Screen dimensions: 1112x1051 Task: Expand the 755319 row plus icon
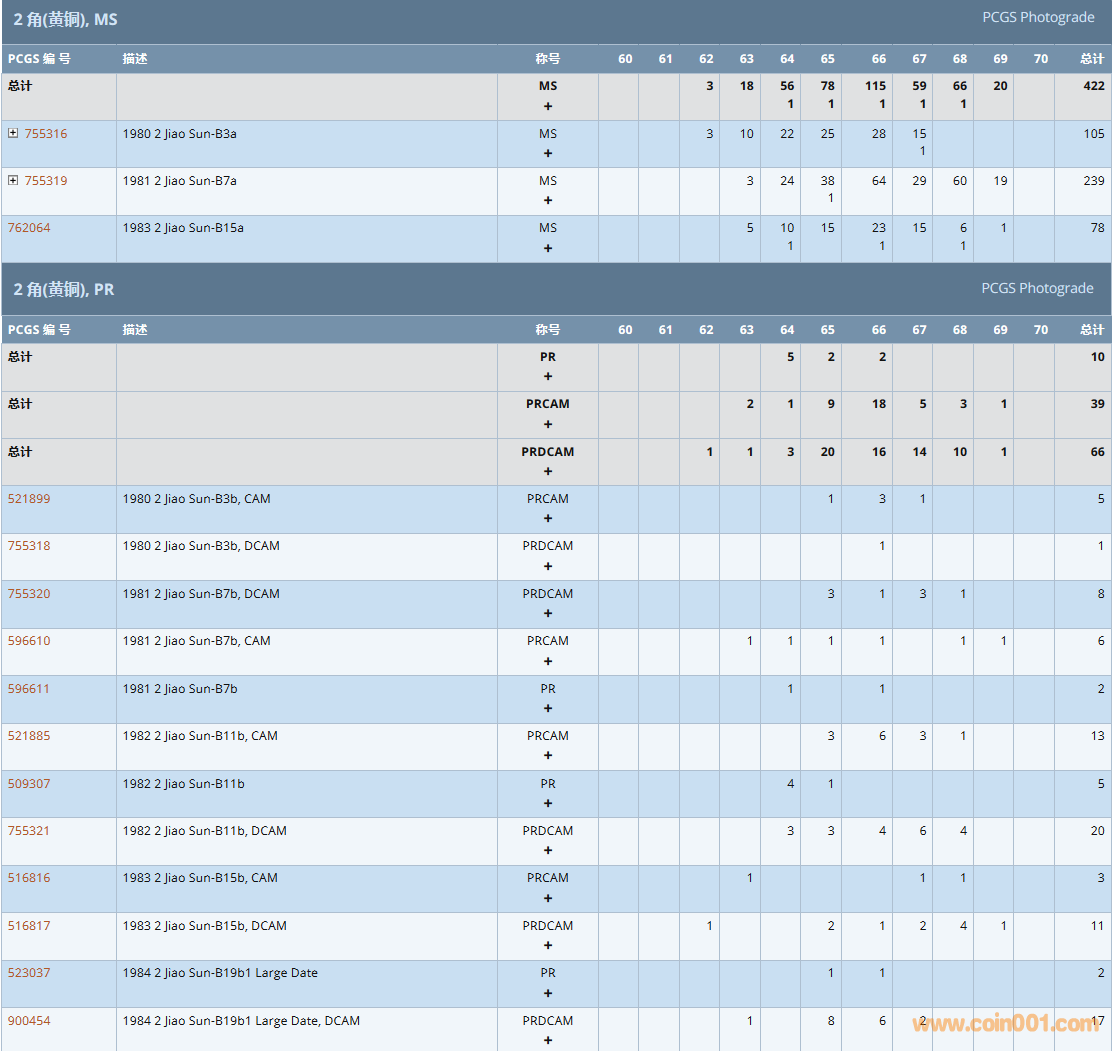pos(13,180)
